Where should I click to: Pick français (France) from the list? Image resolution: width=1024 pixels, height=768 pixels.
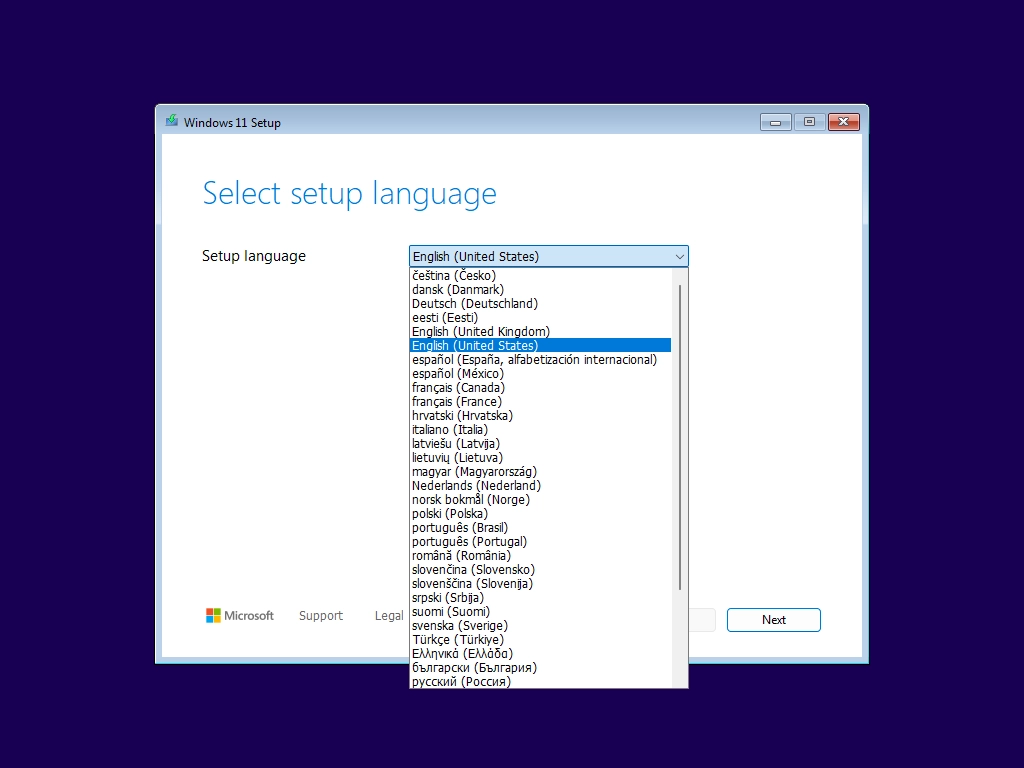540,402
